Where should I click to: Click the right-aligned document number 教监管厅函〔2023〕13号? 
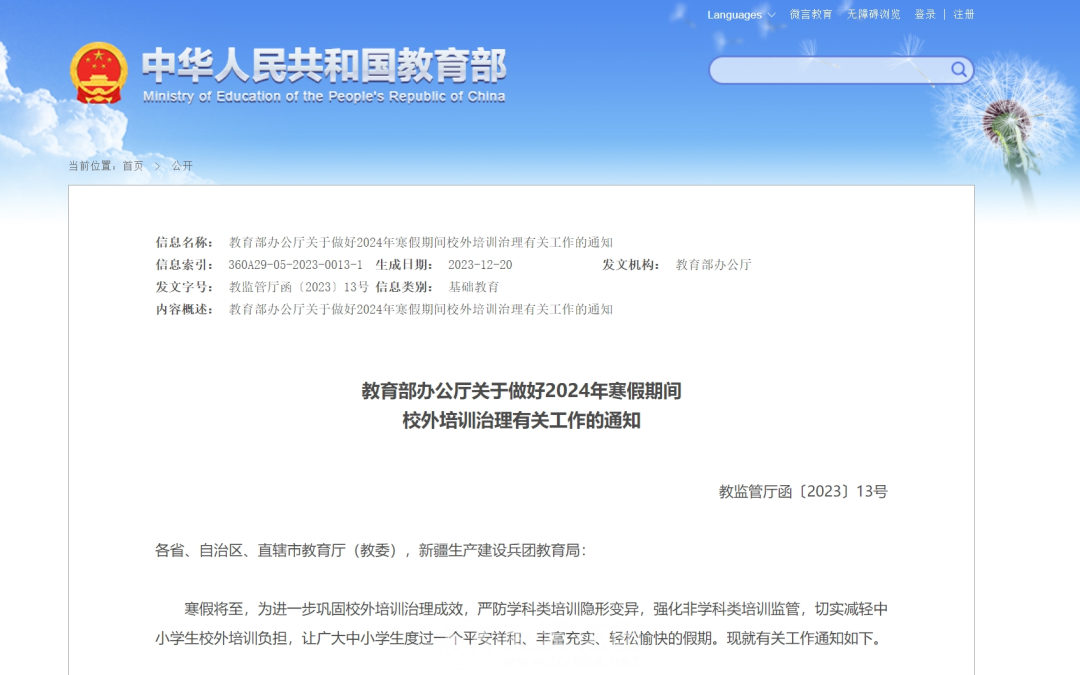tap(803, 492)
